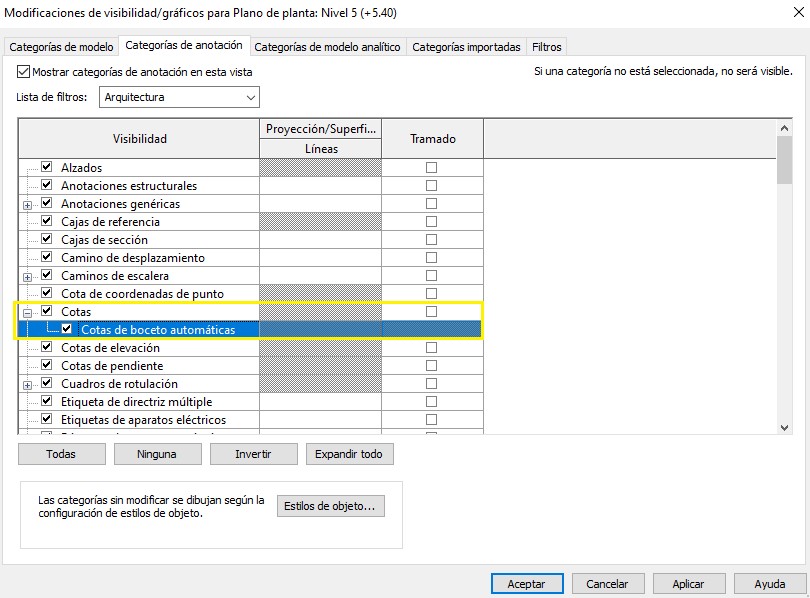Open Estilos de objeto settings

pos(330,506)
